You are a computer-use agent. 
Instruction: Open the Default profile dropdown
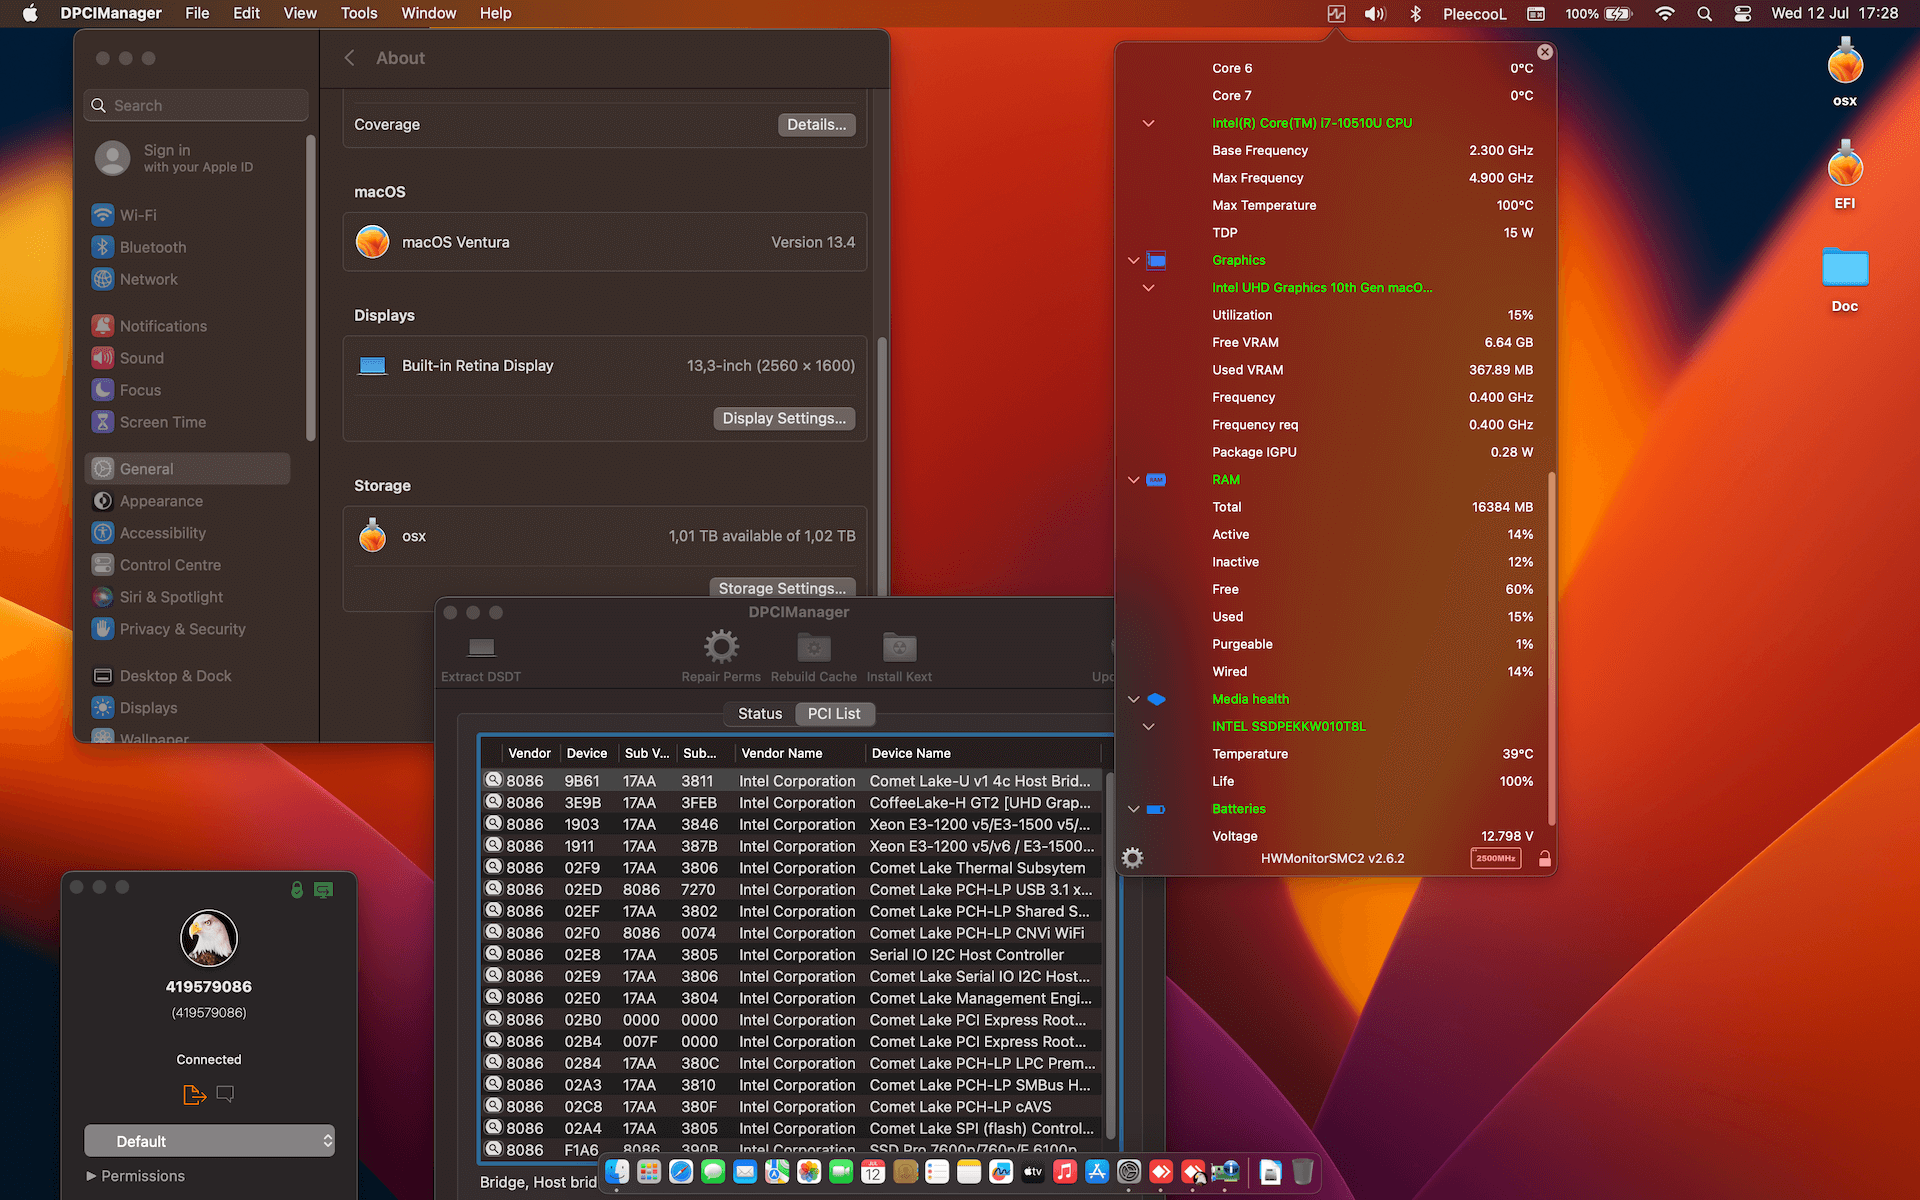point(209,1141)
